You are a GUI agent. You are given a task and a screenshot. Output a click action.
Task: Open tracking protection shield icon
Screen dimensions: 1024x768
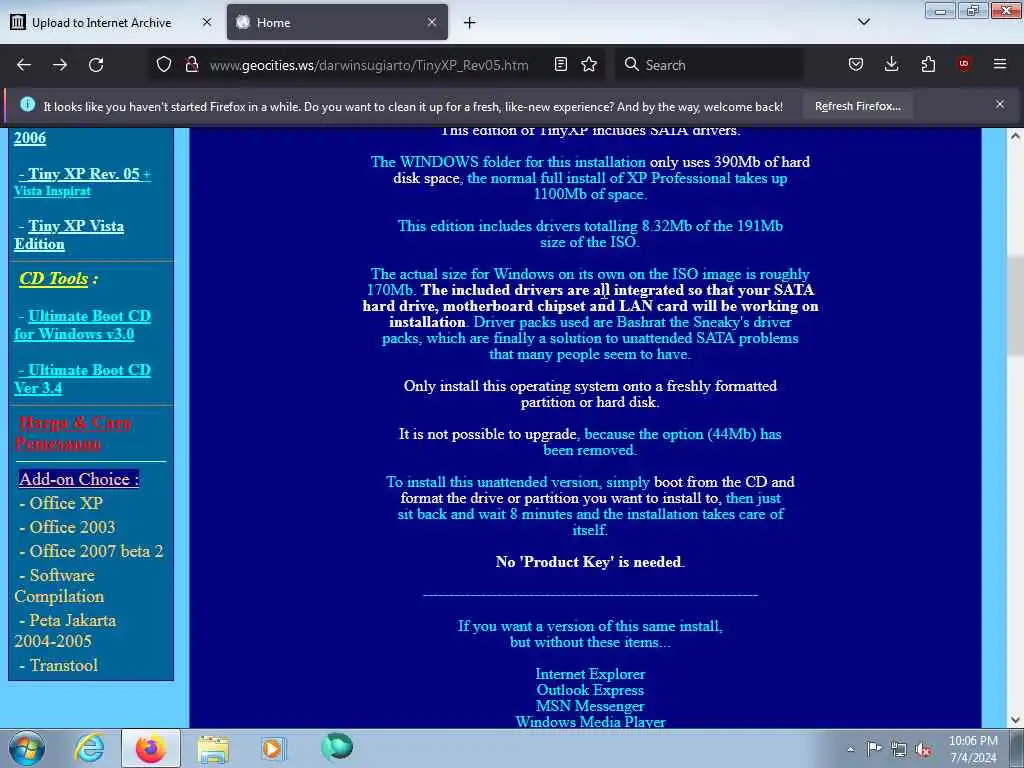(164, 65)
